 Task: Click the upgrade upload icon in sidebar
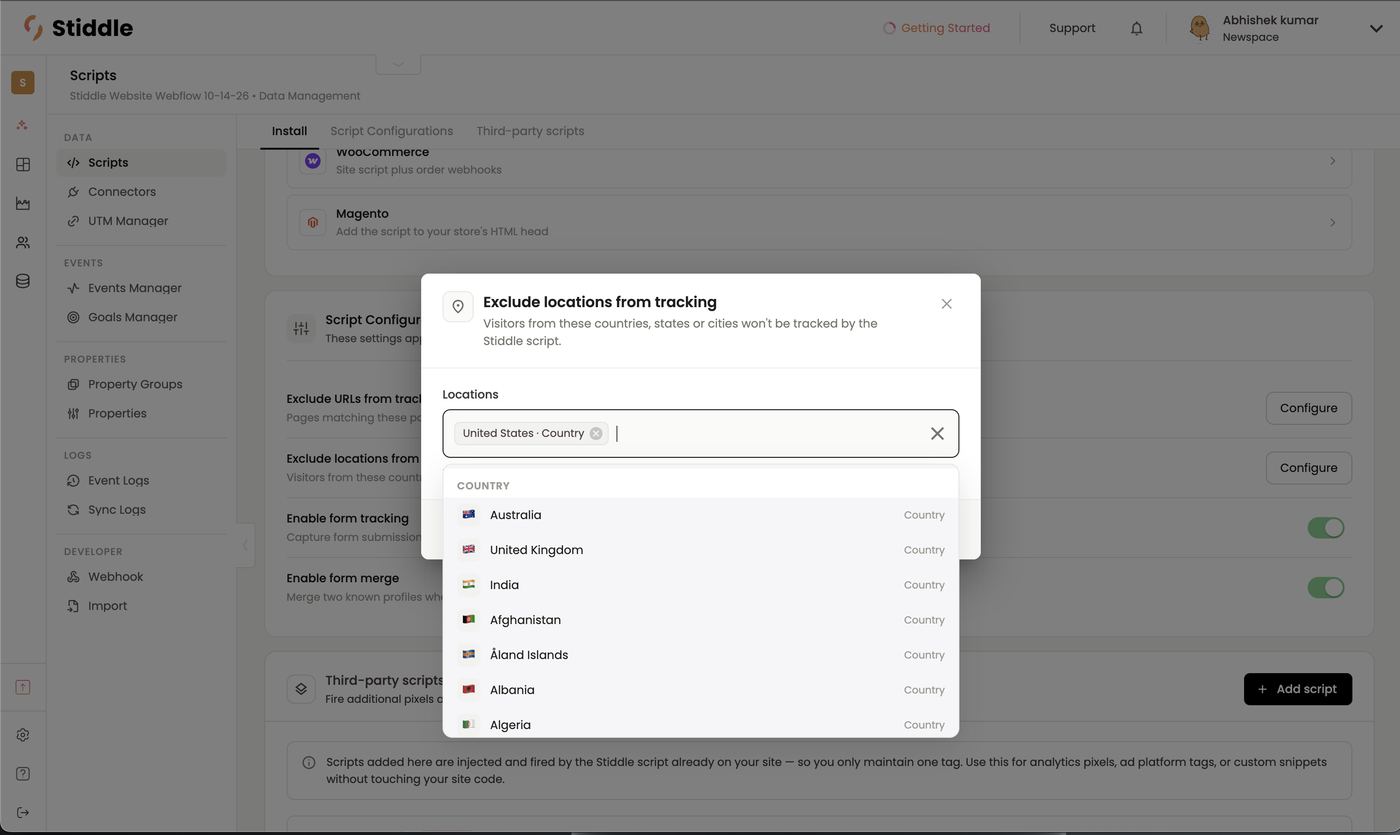23,687
